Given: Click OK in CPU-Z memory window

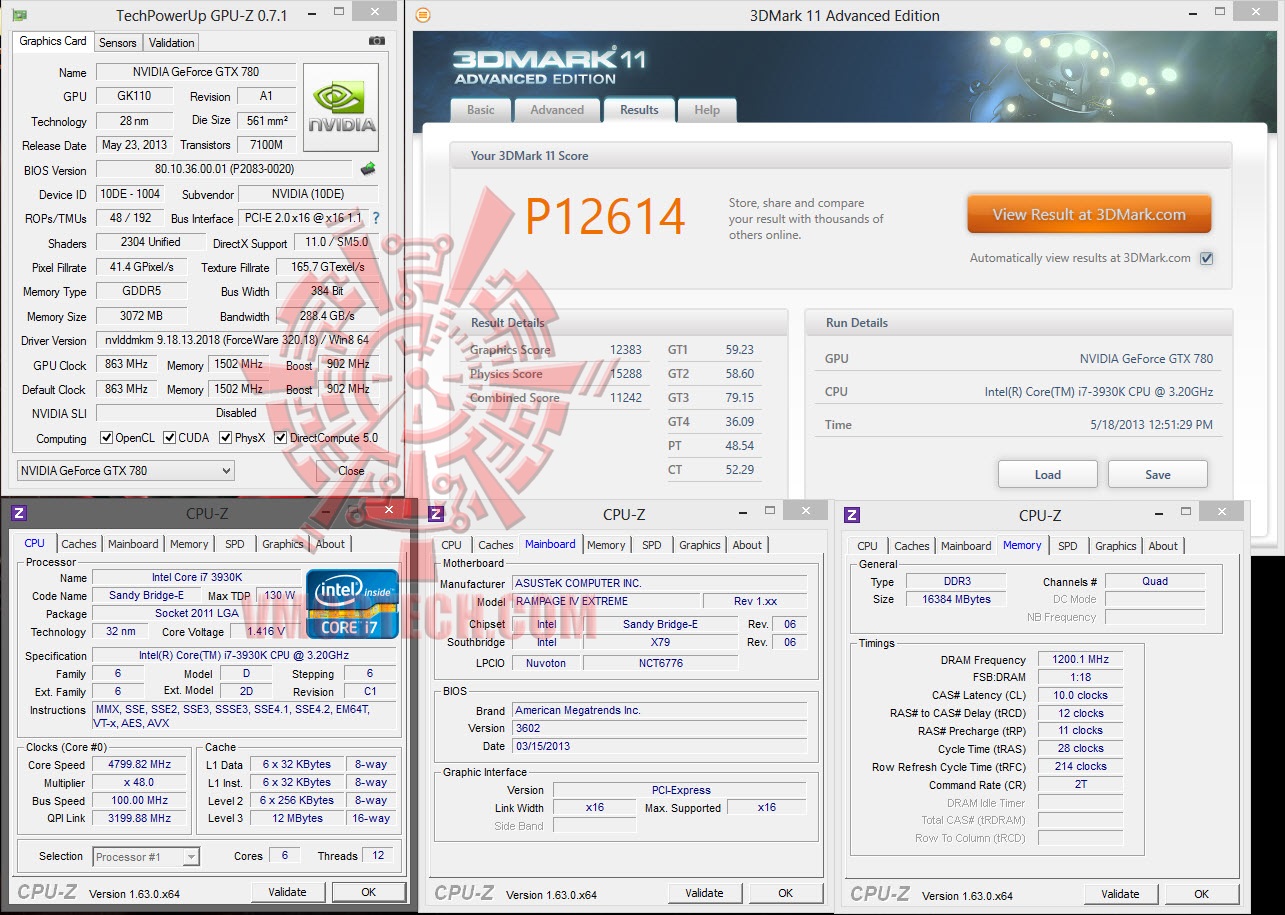Looking at the screenshot, I should point(1202,894).
